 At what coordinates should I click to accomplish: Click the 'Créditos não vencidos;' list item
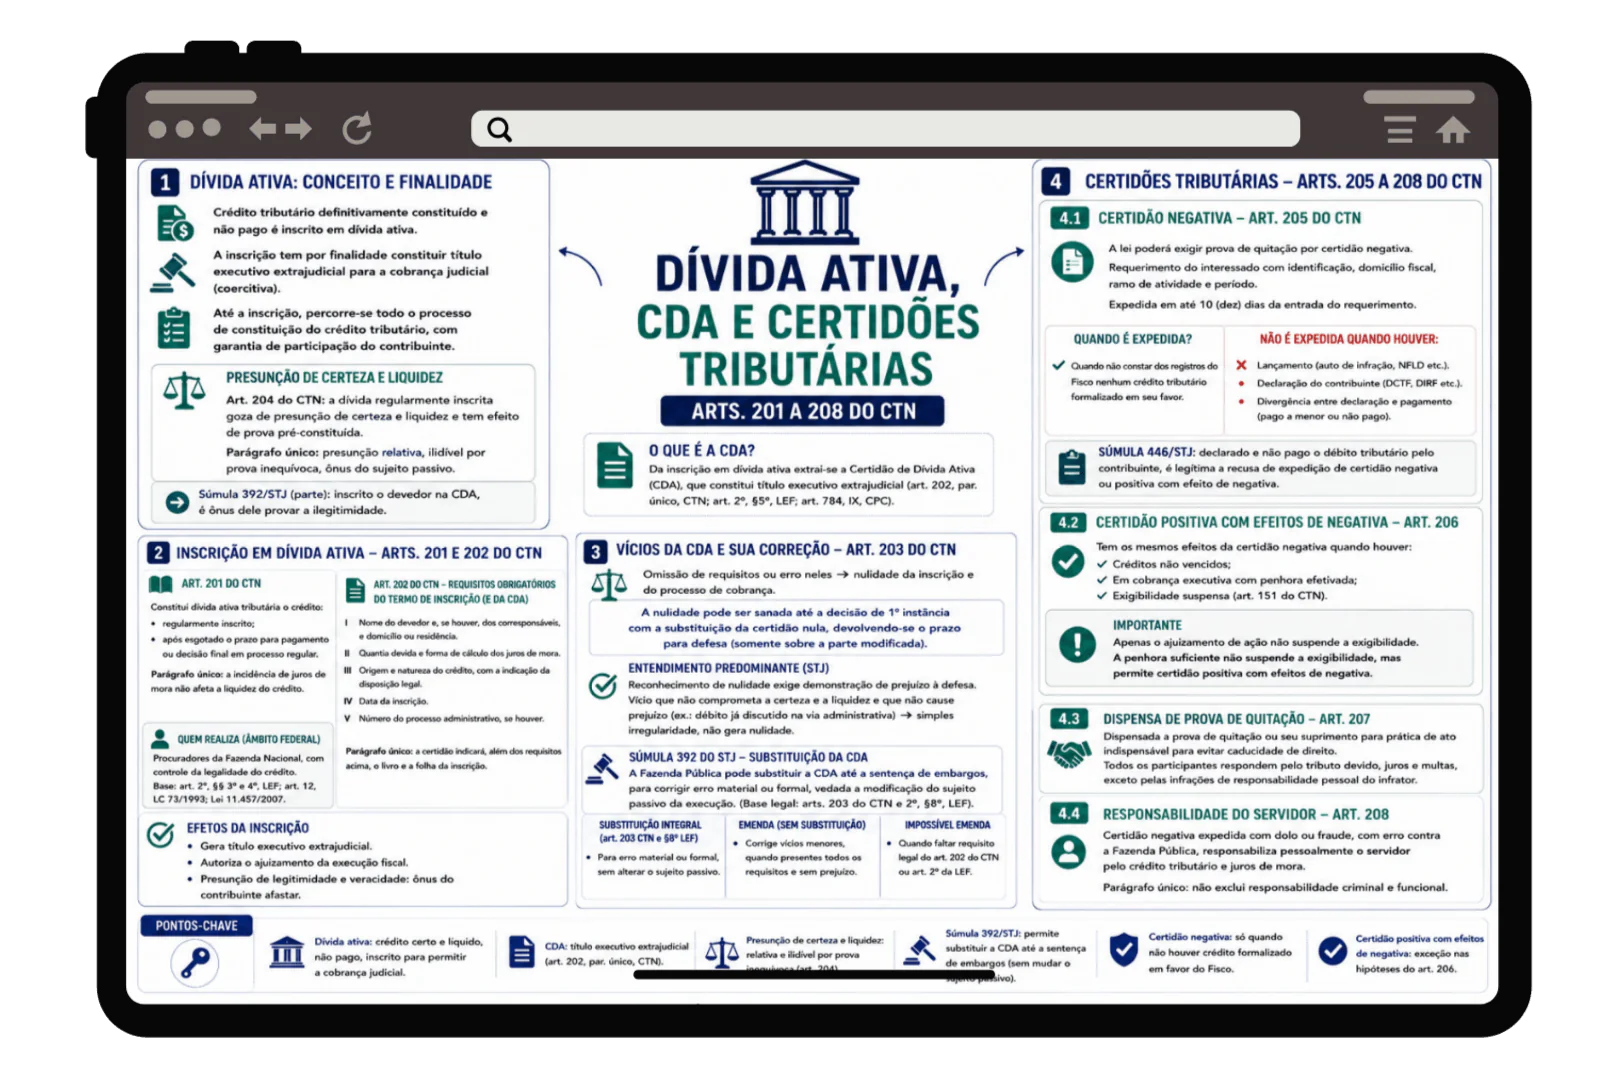1171,564
